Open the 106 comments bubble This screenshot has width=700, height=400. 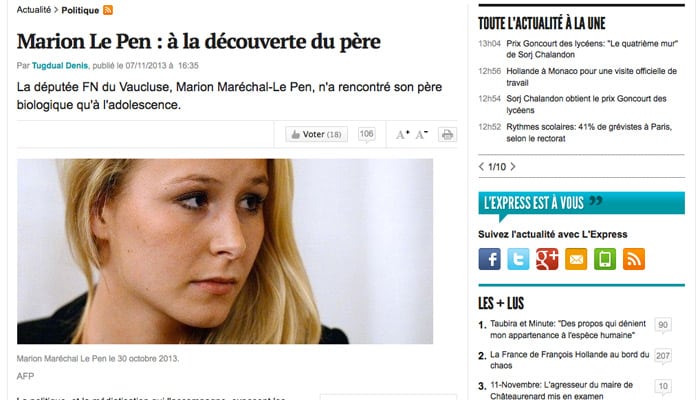tap(367, 134)
